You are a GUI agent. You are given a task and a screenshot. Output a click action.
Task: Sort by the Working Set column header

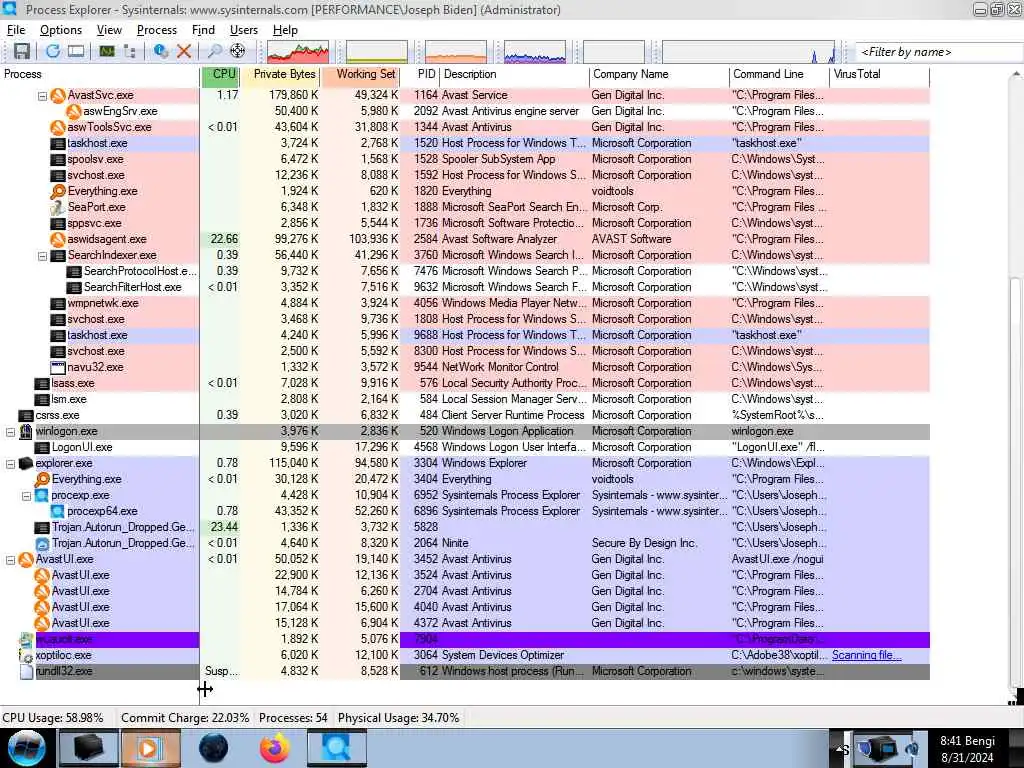pos(360,74)
